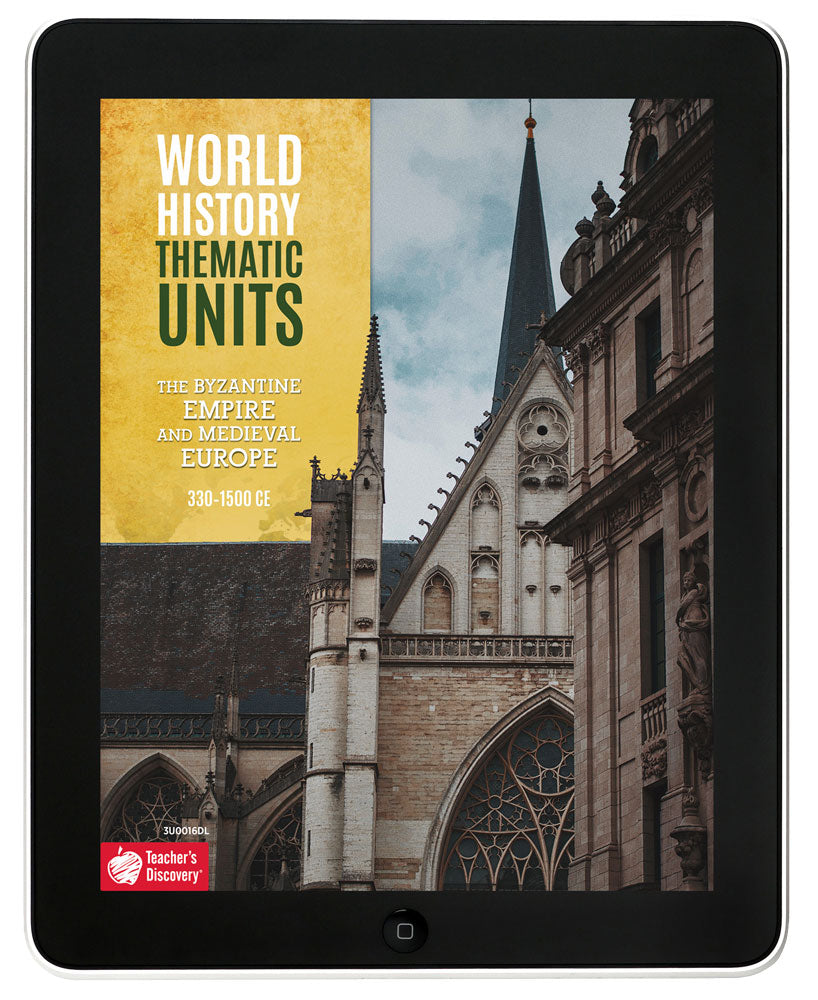Viewport: 818px width, 1000px height.
Task: Click the dark slate roof on the left
Action: click(x=200, y=620)
